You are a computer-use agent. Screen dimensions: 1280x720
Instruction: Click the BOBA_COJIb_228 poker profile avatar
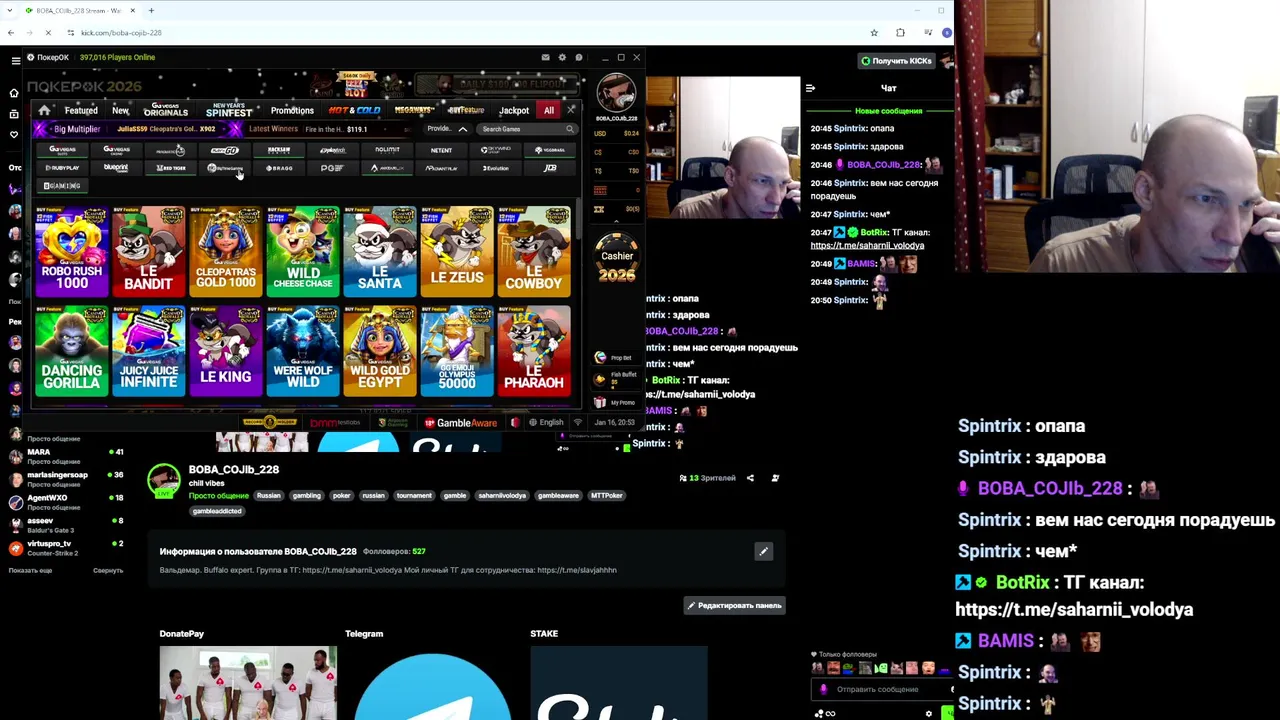(x=617, y=94)
